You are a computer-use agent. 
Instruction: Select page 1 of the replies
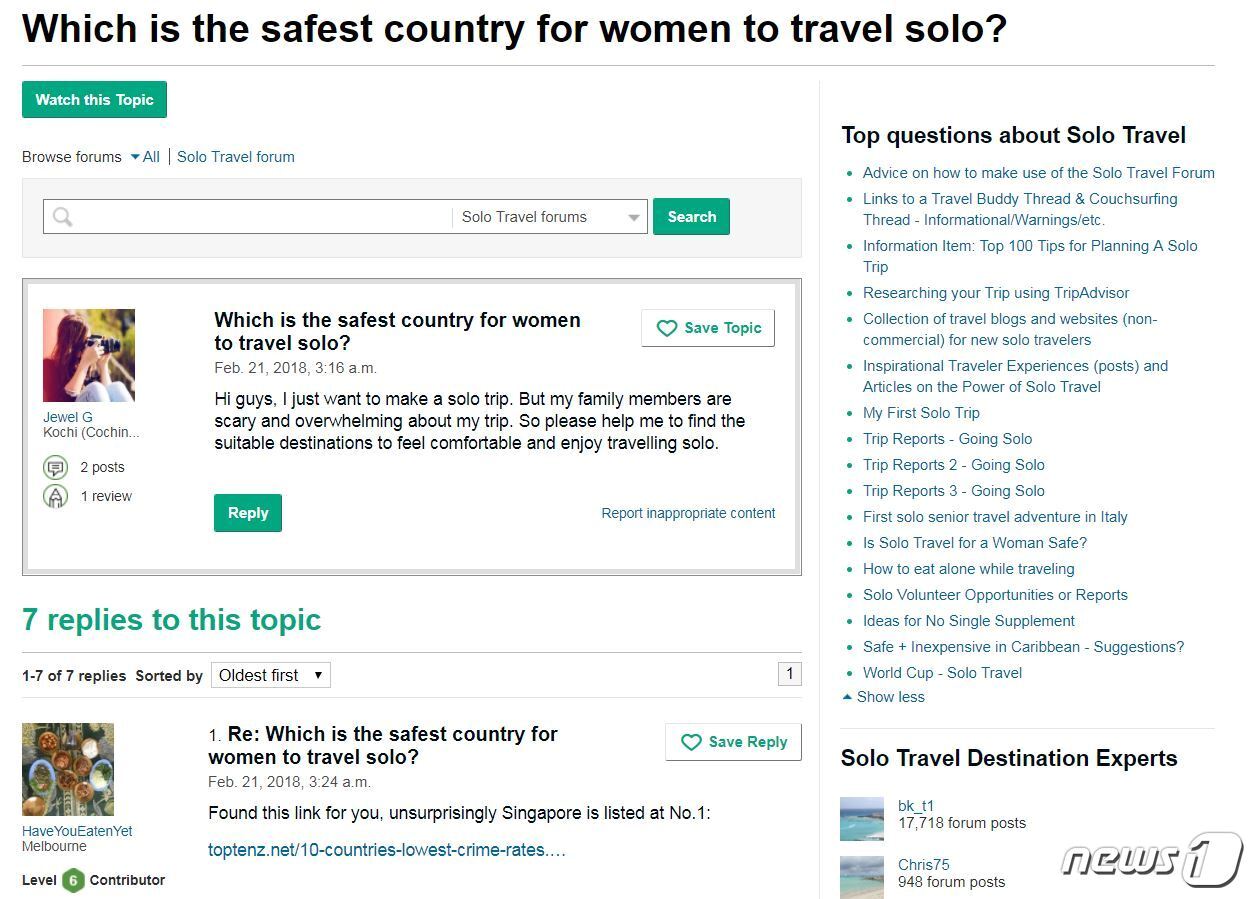(x=789, y=674)
